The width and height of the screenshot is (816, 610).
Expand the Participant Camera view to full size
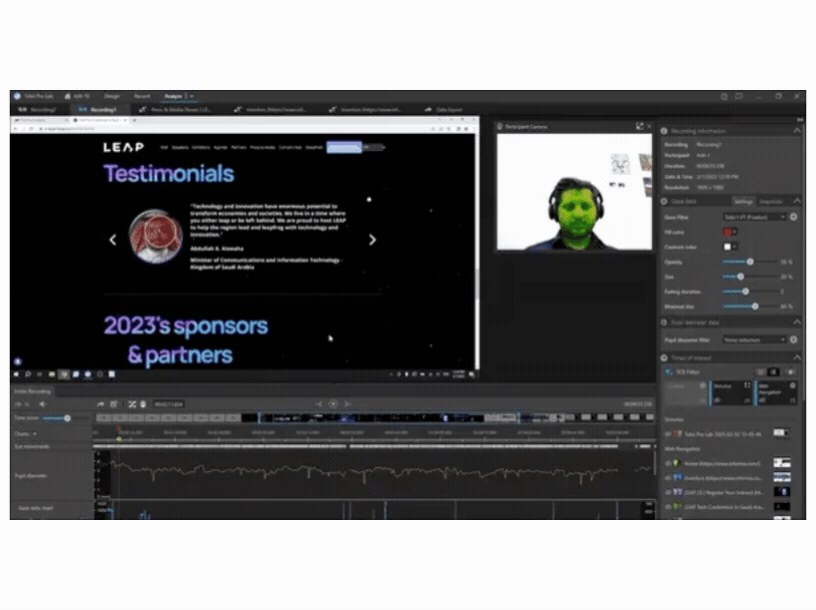point(640,126)
